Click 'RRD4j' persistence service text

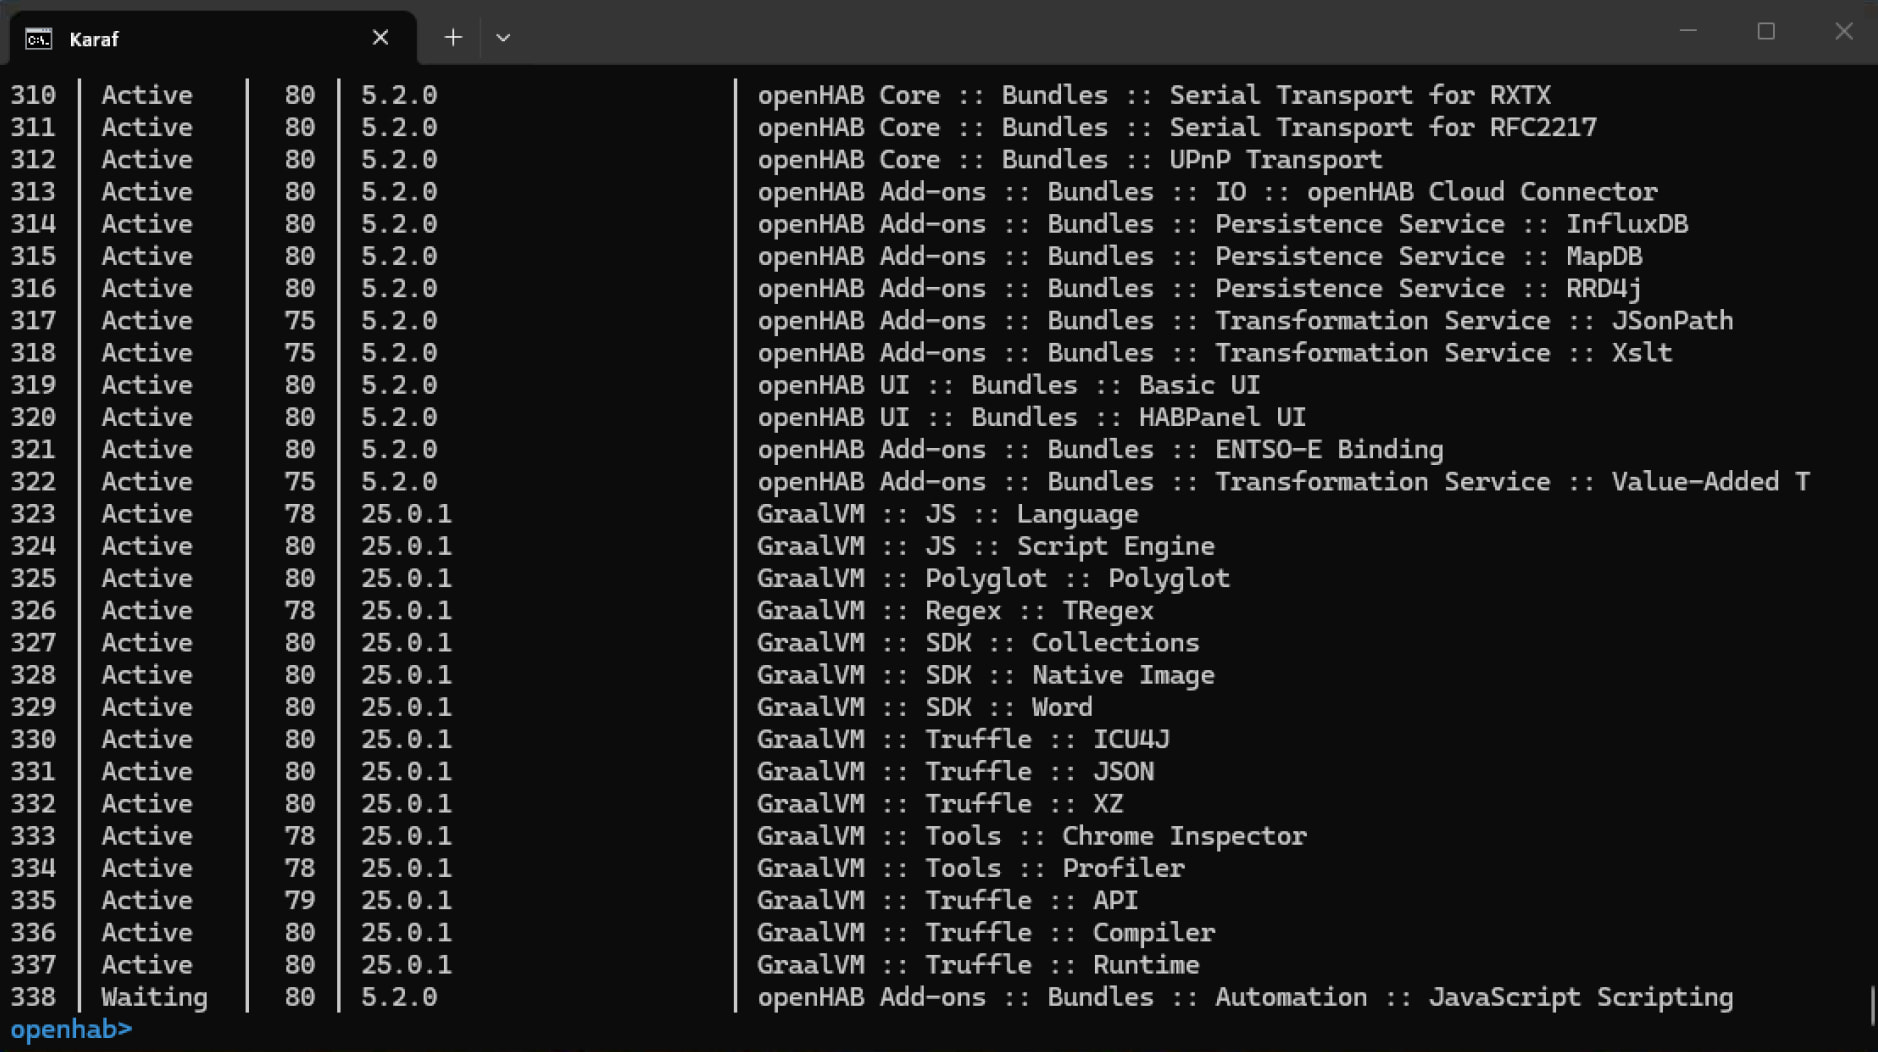tap(1604, 288)
